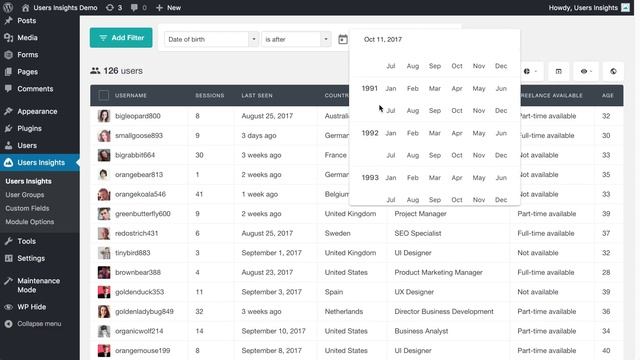Open Settings in the sidebar
The height and width of the screenshot is (360, 640).
pos(31,258)
